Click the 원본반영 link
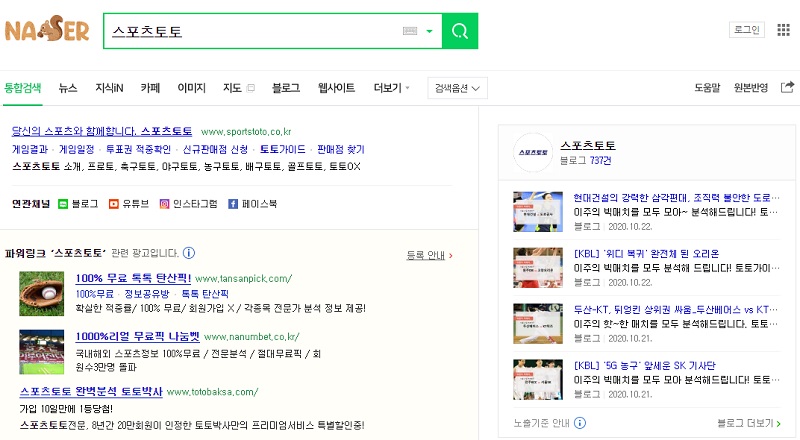Screen dimensions: 800x440 [x=751, y=88]
